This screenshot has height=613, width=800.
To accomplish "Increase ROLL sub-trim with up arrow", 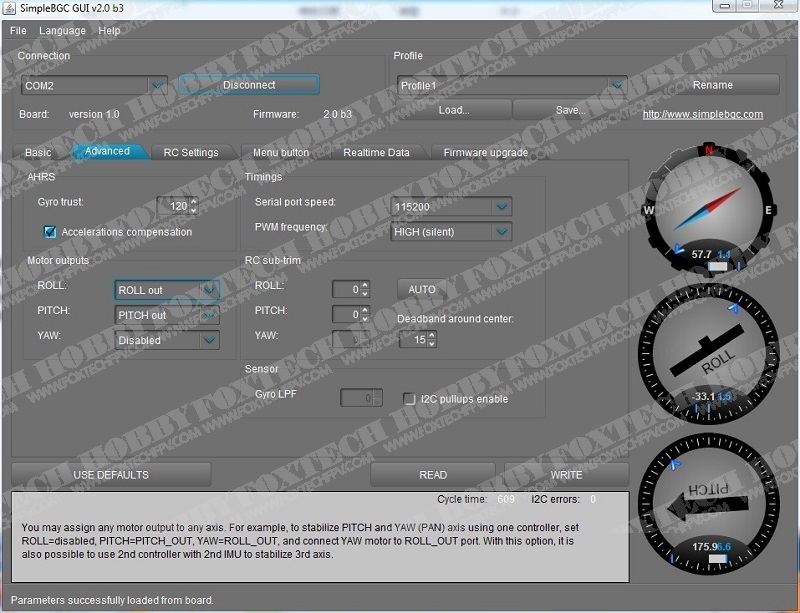I will click(x=365, y=285).
